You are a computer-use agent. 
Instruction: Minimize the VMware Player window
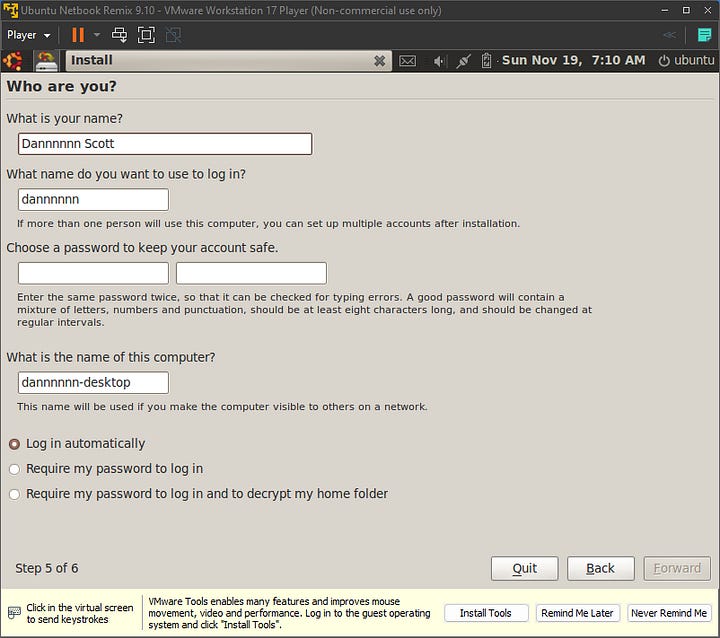[664, 10]
